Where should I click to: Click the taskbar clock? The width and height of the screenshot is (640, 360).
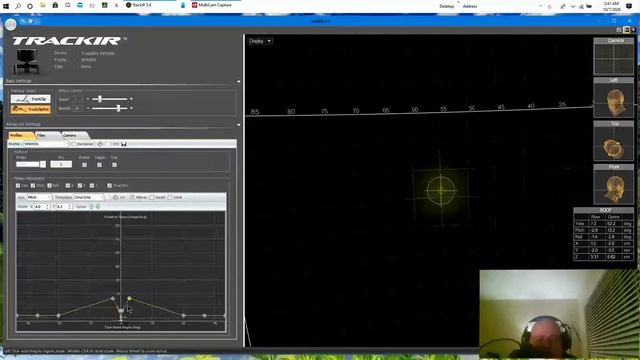pyautogui.click(x=611, y=6)
